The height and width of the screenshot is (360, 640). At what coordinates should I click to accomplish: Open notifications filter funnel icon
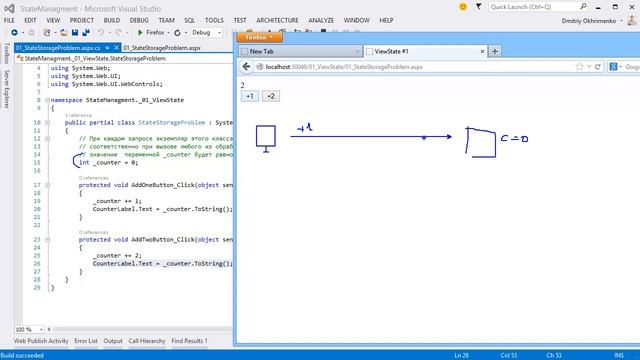478,7
